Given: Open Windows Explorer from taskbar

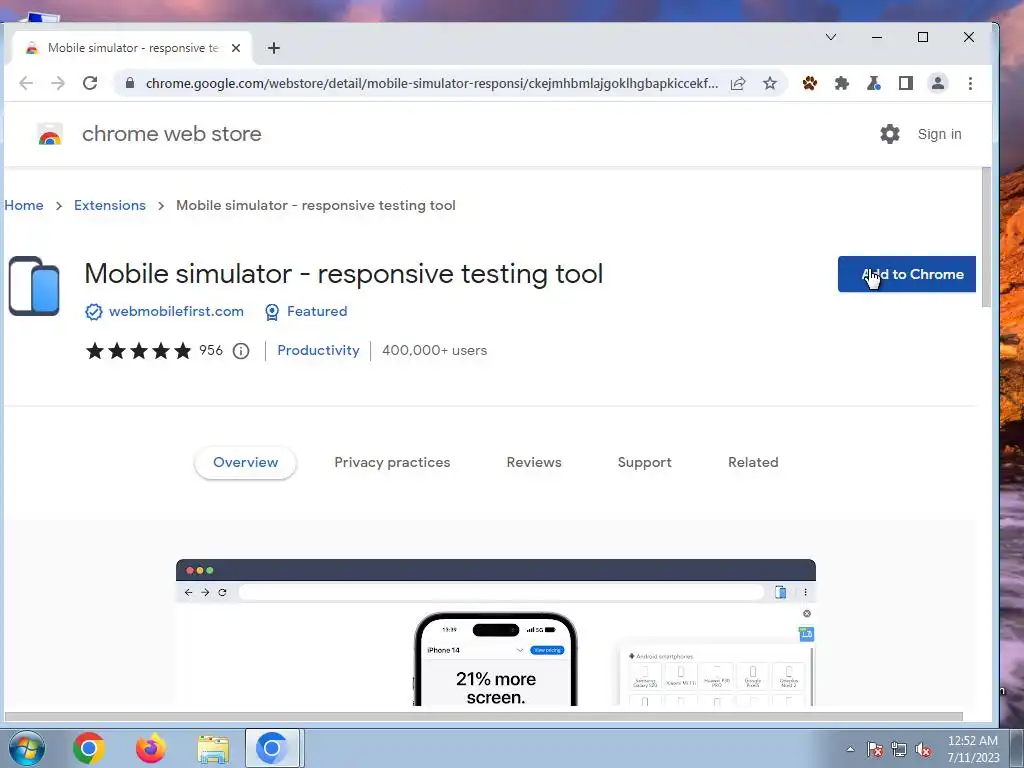Looking at the screenshot, I should pyautogui.click(x=213, y=748).
